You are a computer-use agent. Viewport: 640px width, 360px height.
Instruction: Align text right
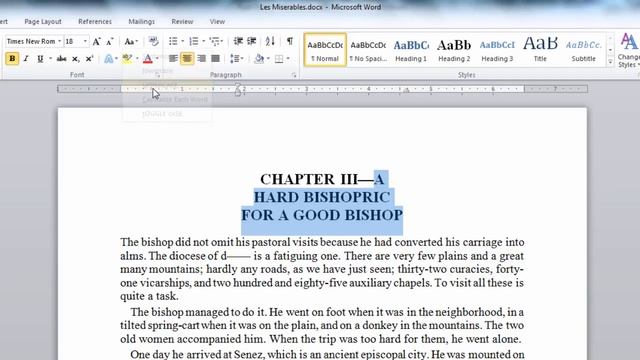[201, 59]
